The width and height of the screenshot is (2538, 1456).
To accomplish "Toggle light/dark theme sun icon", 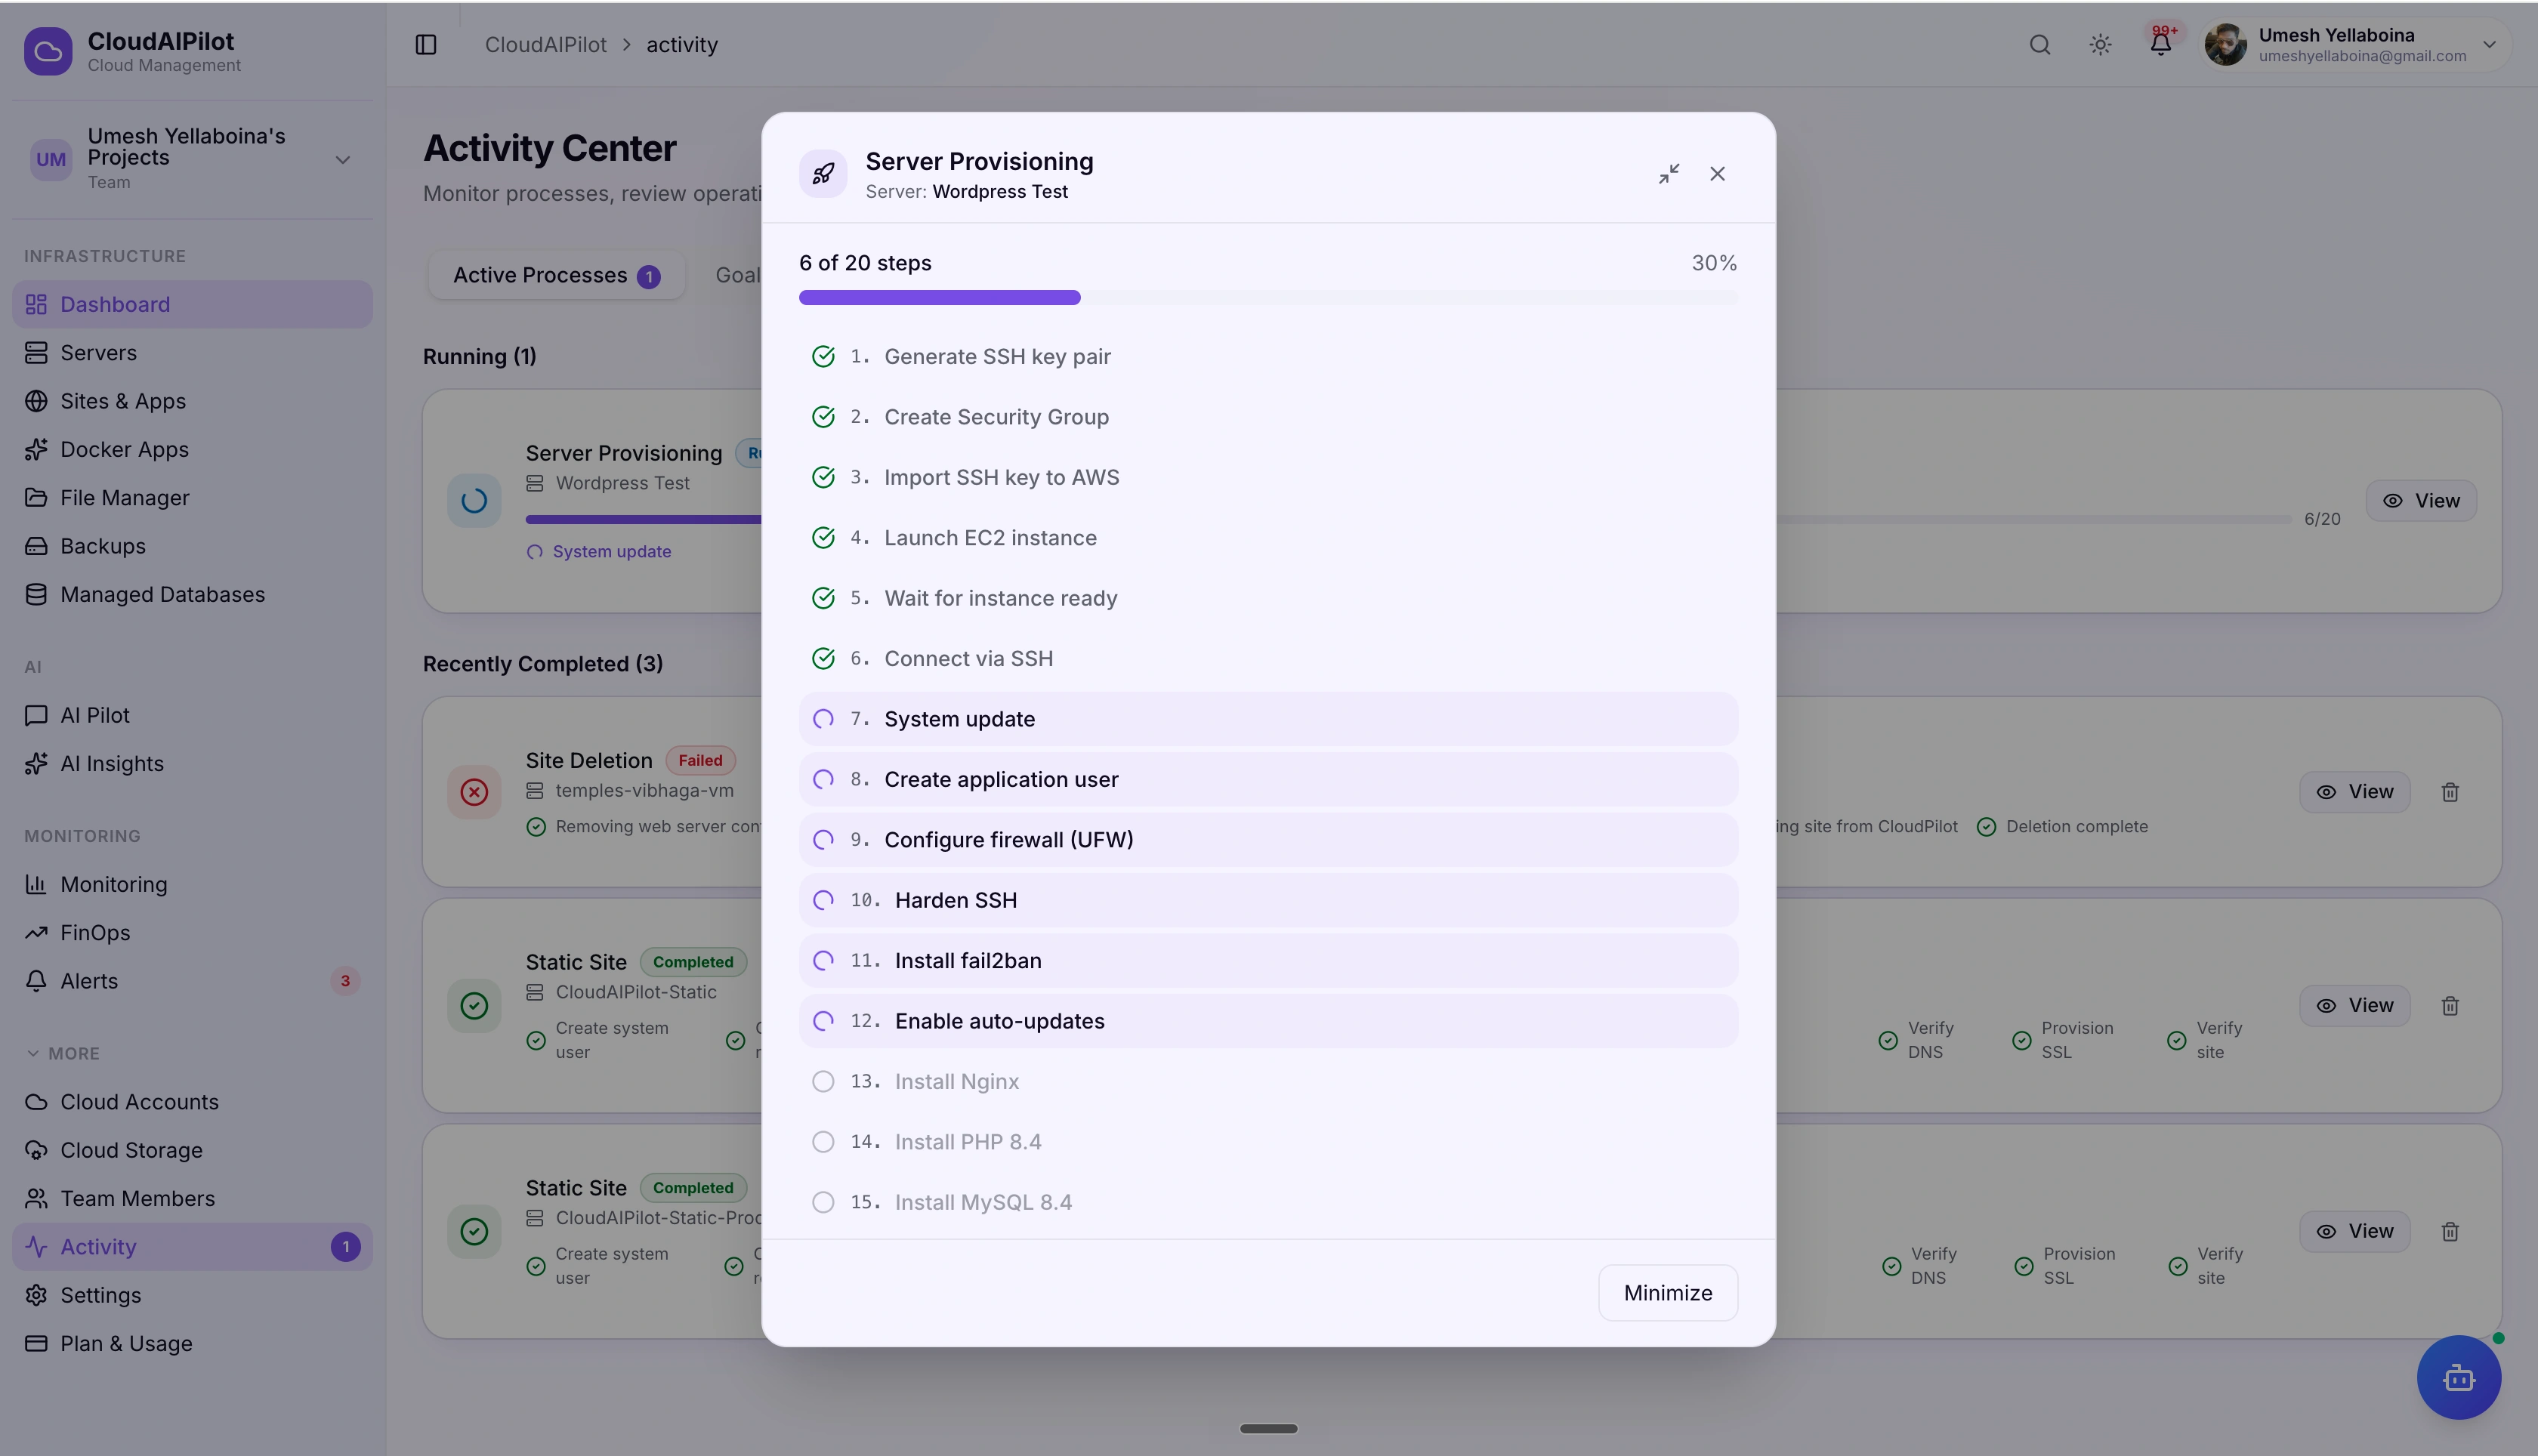I will tap(2100, 45).
